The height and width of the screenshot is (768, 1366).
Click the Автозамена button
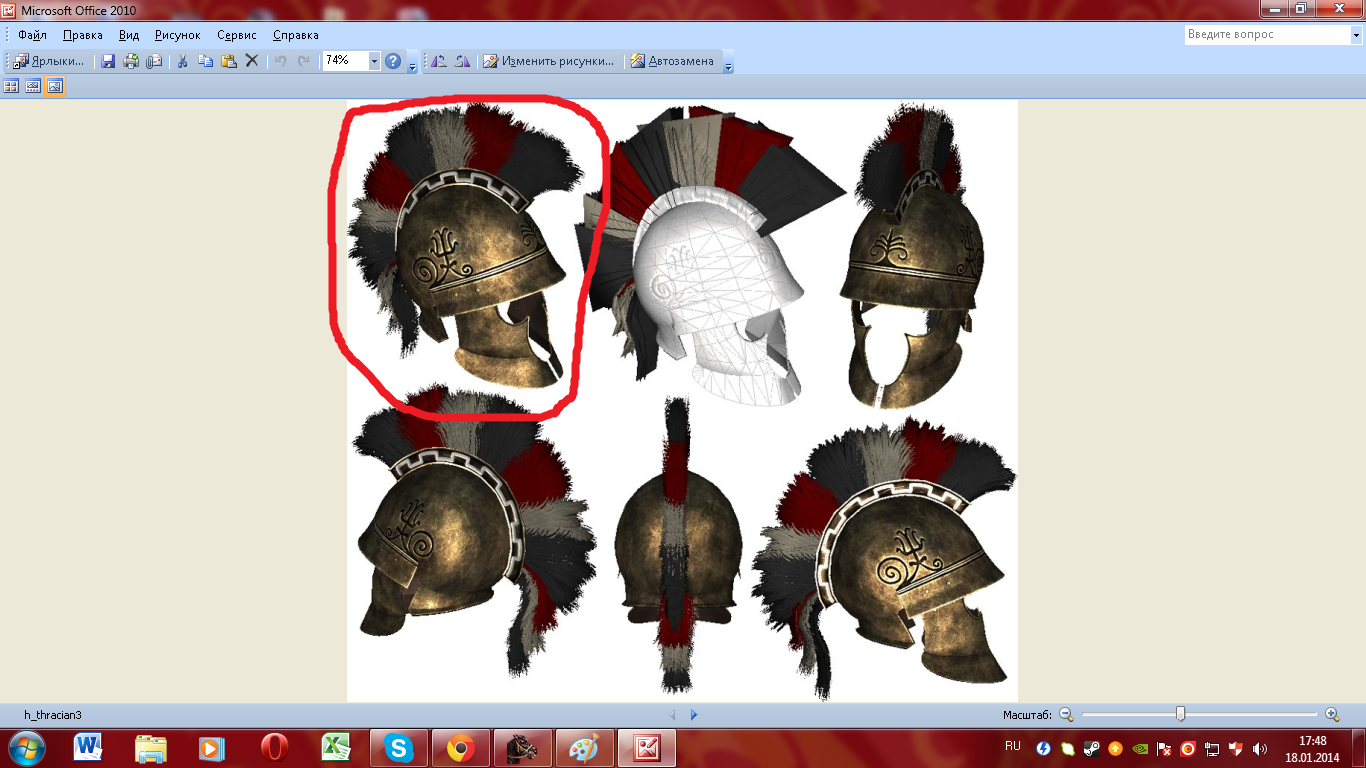(672, 61)
